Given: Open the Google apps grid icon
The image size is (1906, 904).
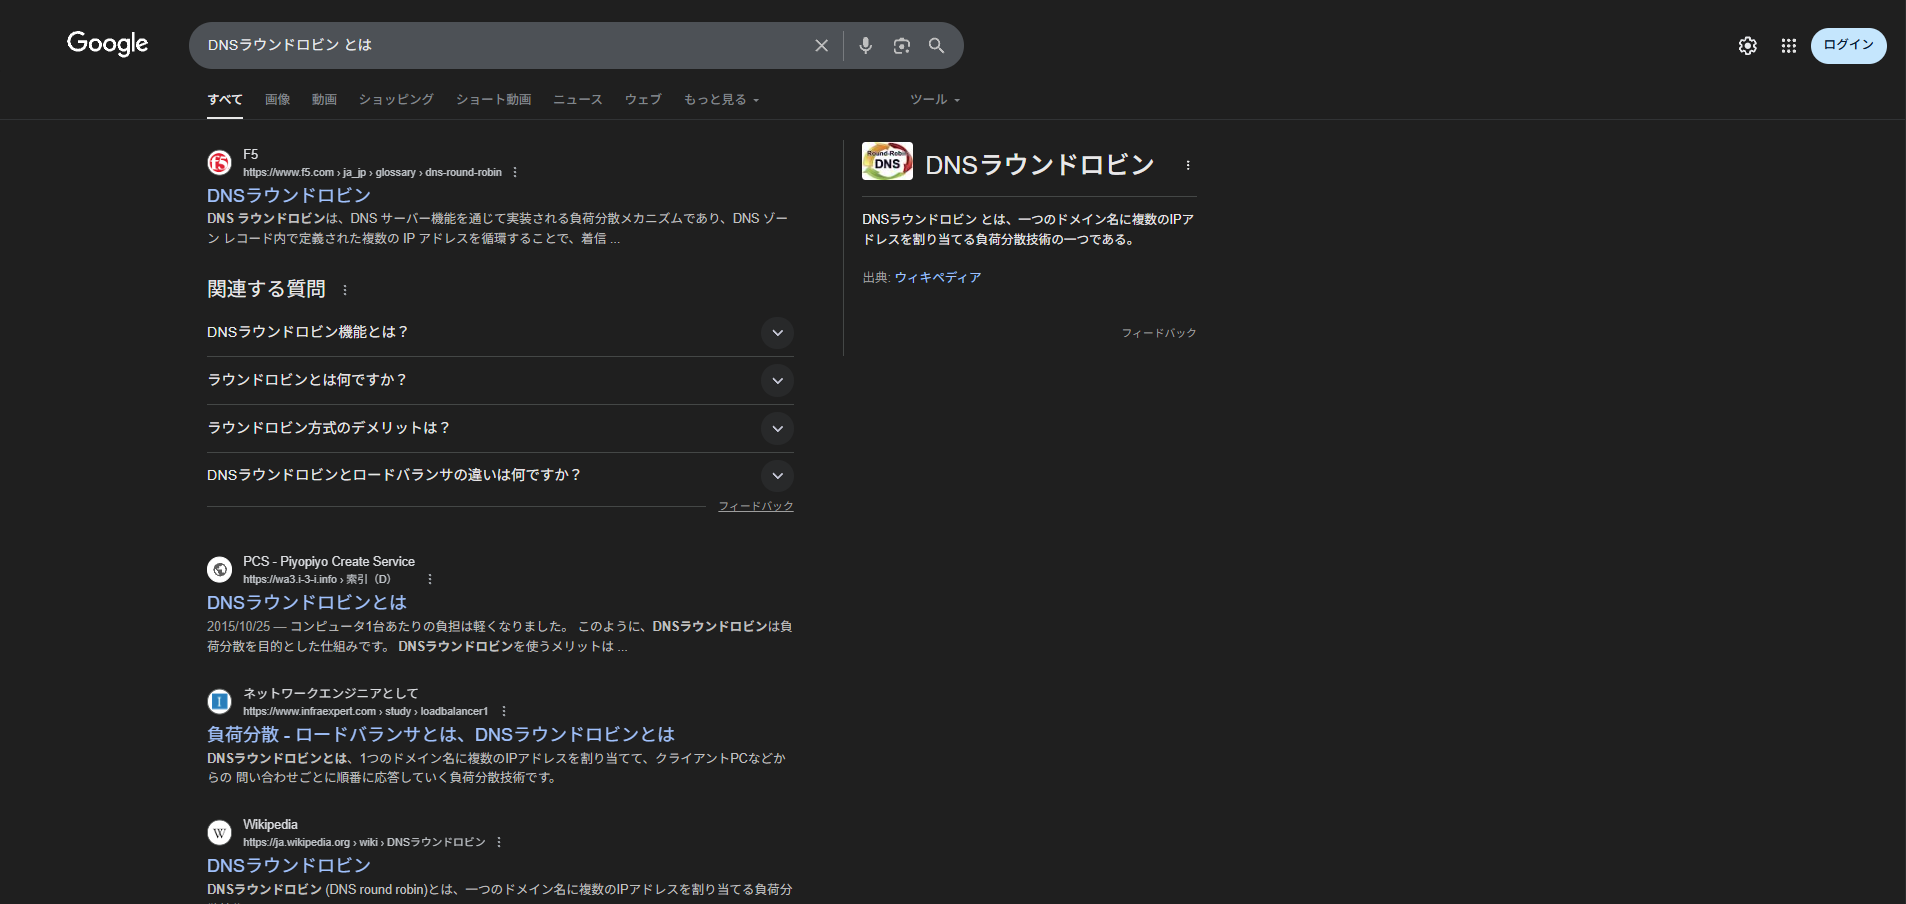Looking at the screenshot, I should click(1788, 46).
